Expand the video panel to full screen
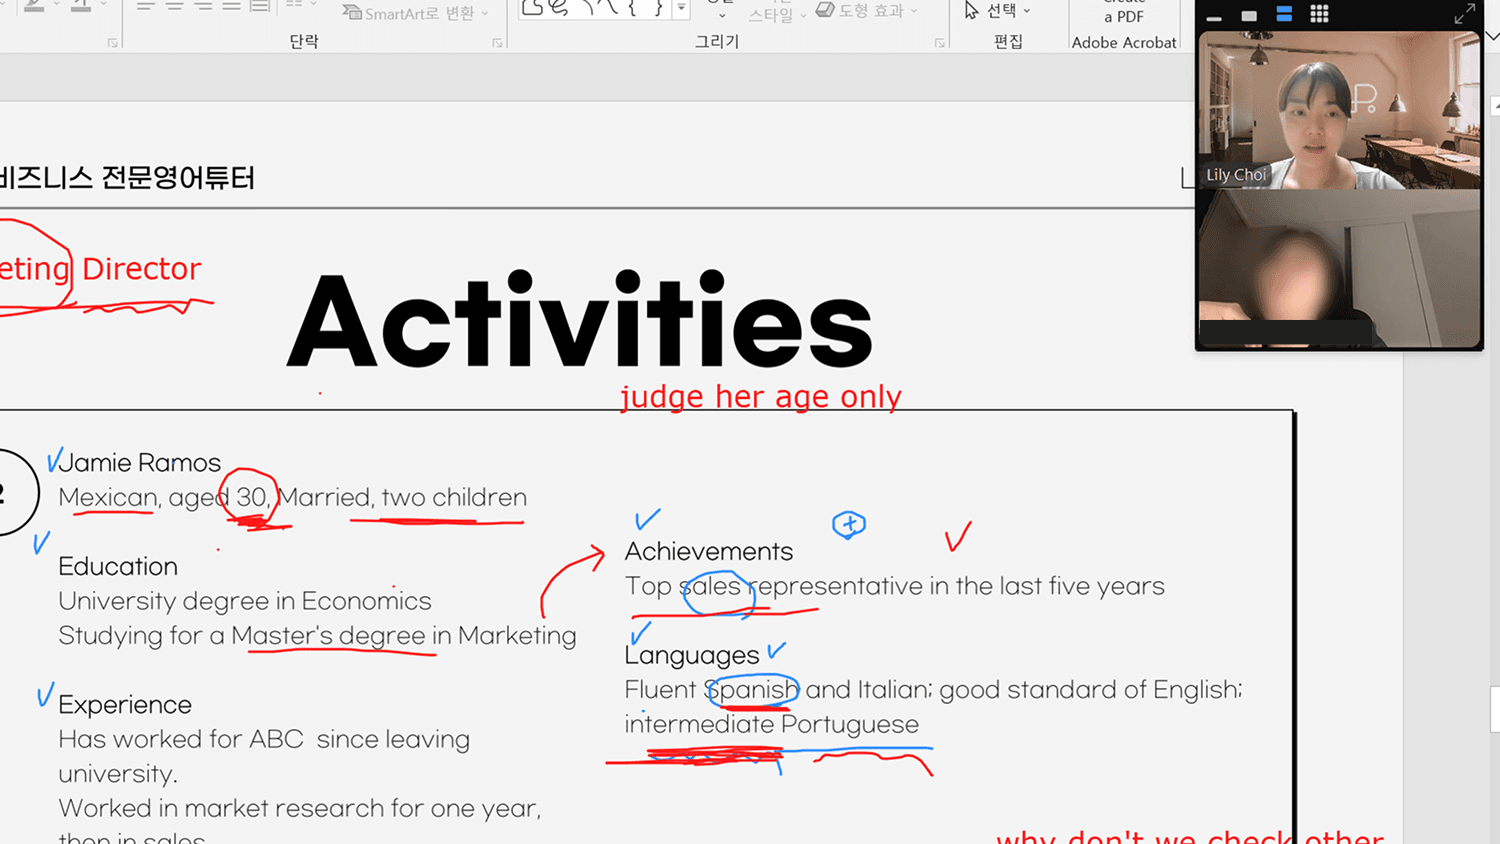The width and height of the screenshot is (1500, 844). pyautogui.click(x=1464, y=14)
